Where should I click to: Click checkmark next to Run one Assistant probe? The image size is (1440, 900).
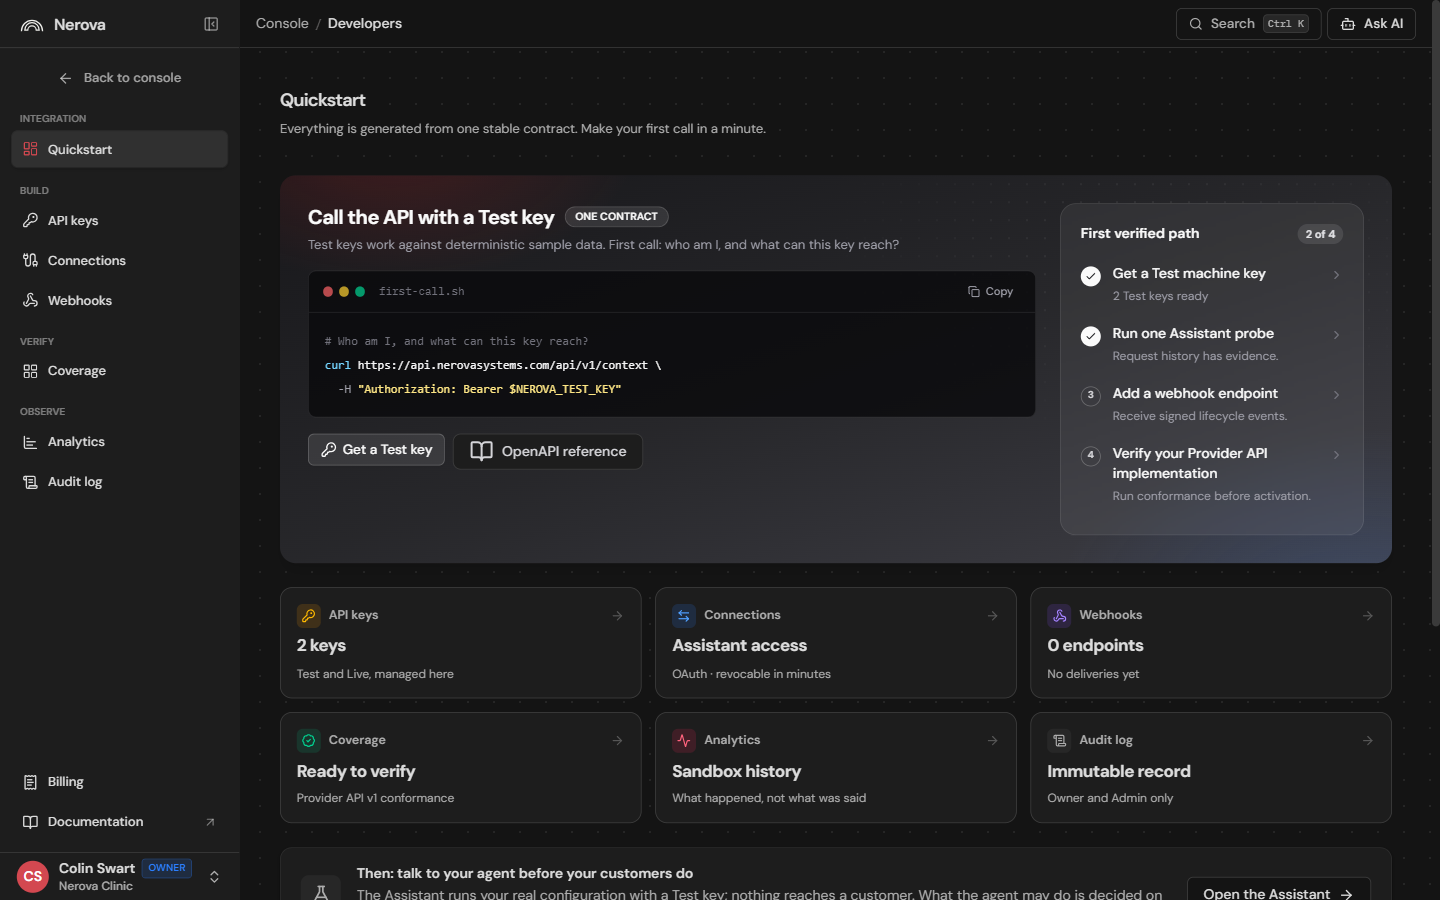[1091, 336]
